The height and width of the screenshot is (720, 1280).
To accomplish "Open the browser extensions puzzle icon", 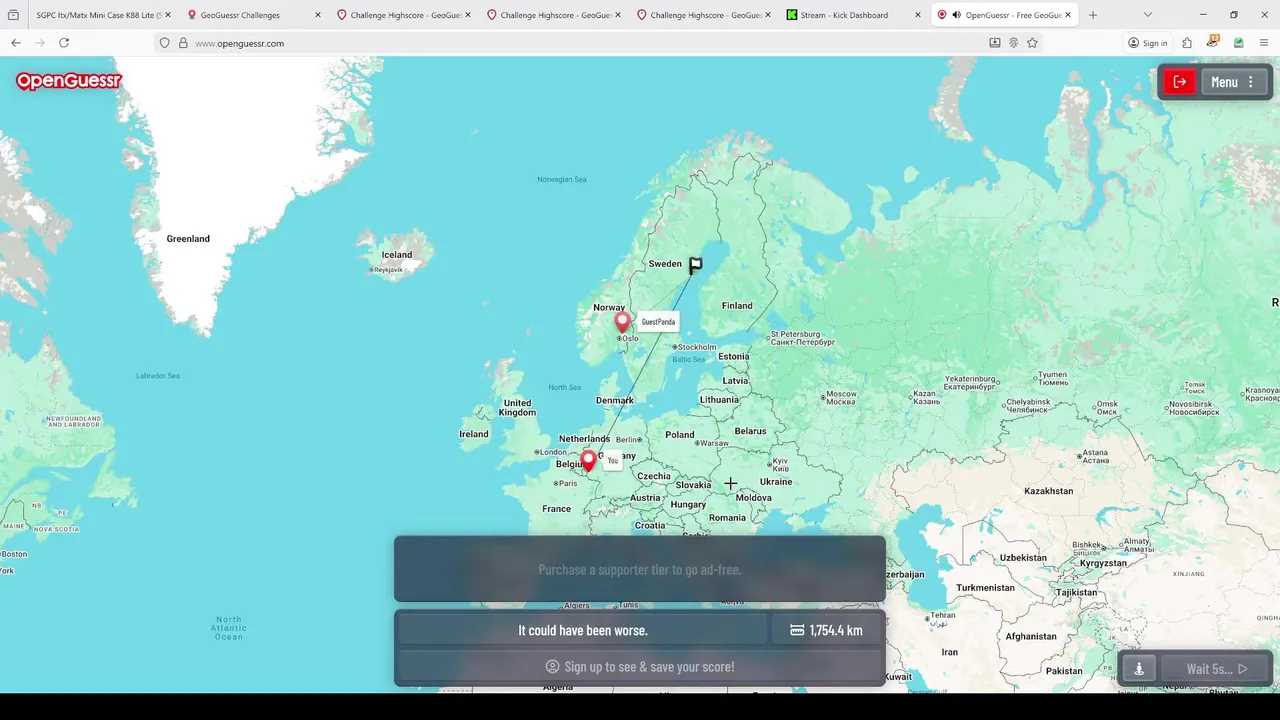I will coord(1187,43).
